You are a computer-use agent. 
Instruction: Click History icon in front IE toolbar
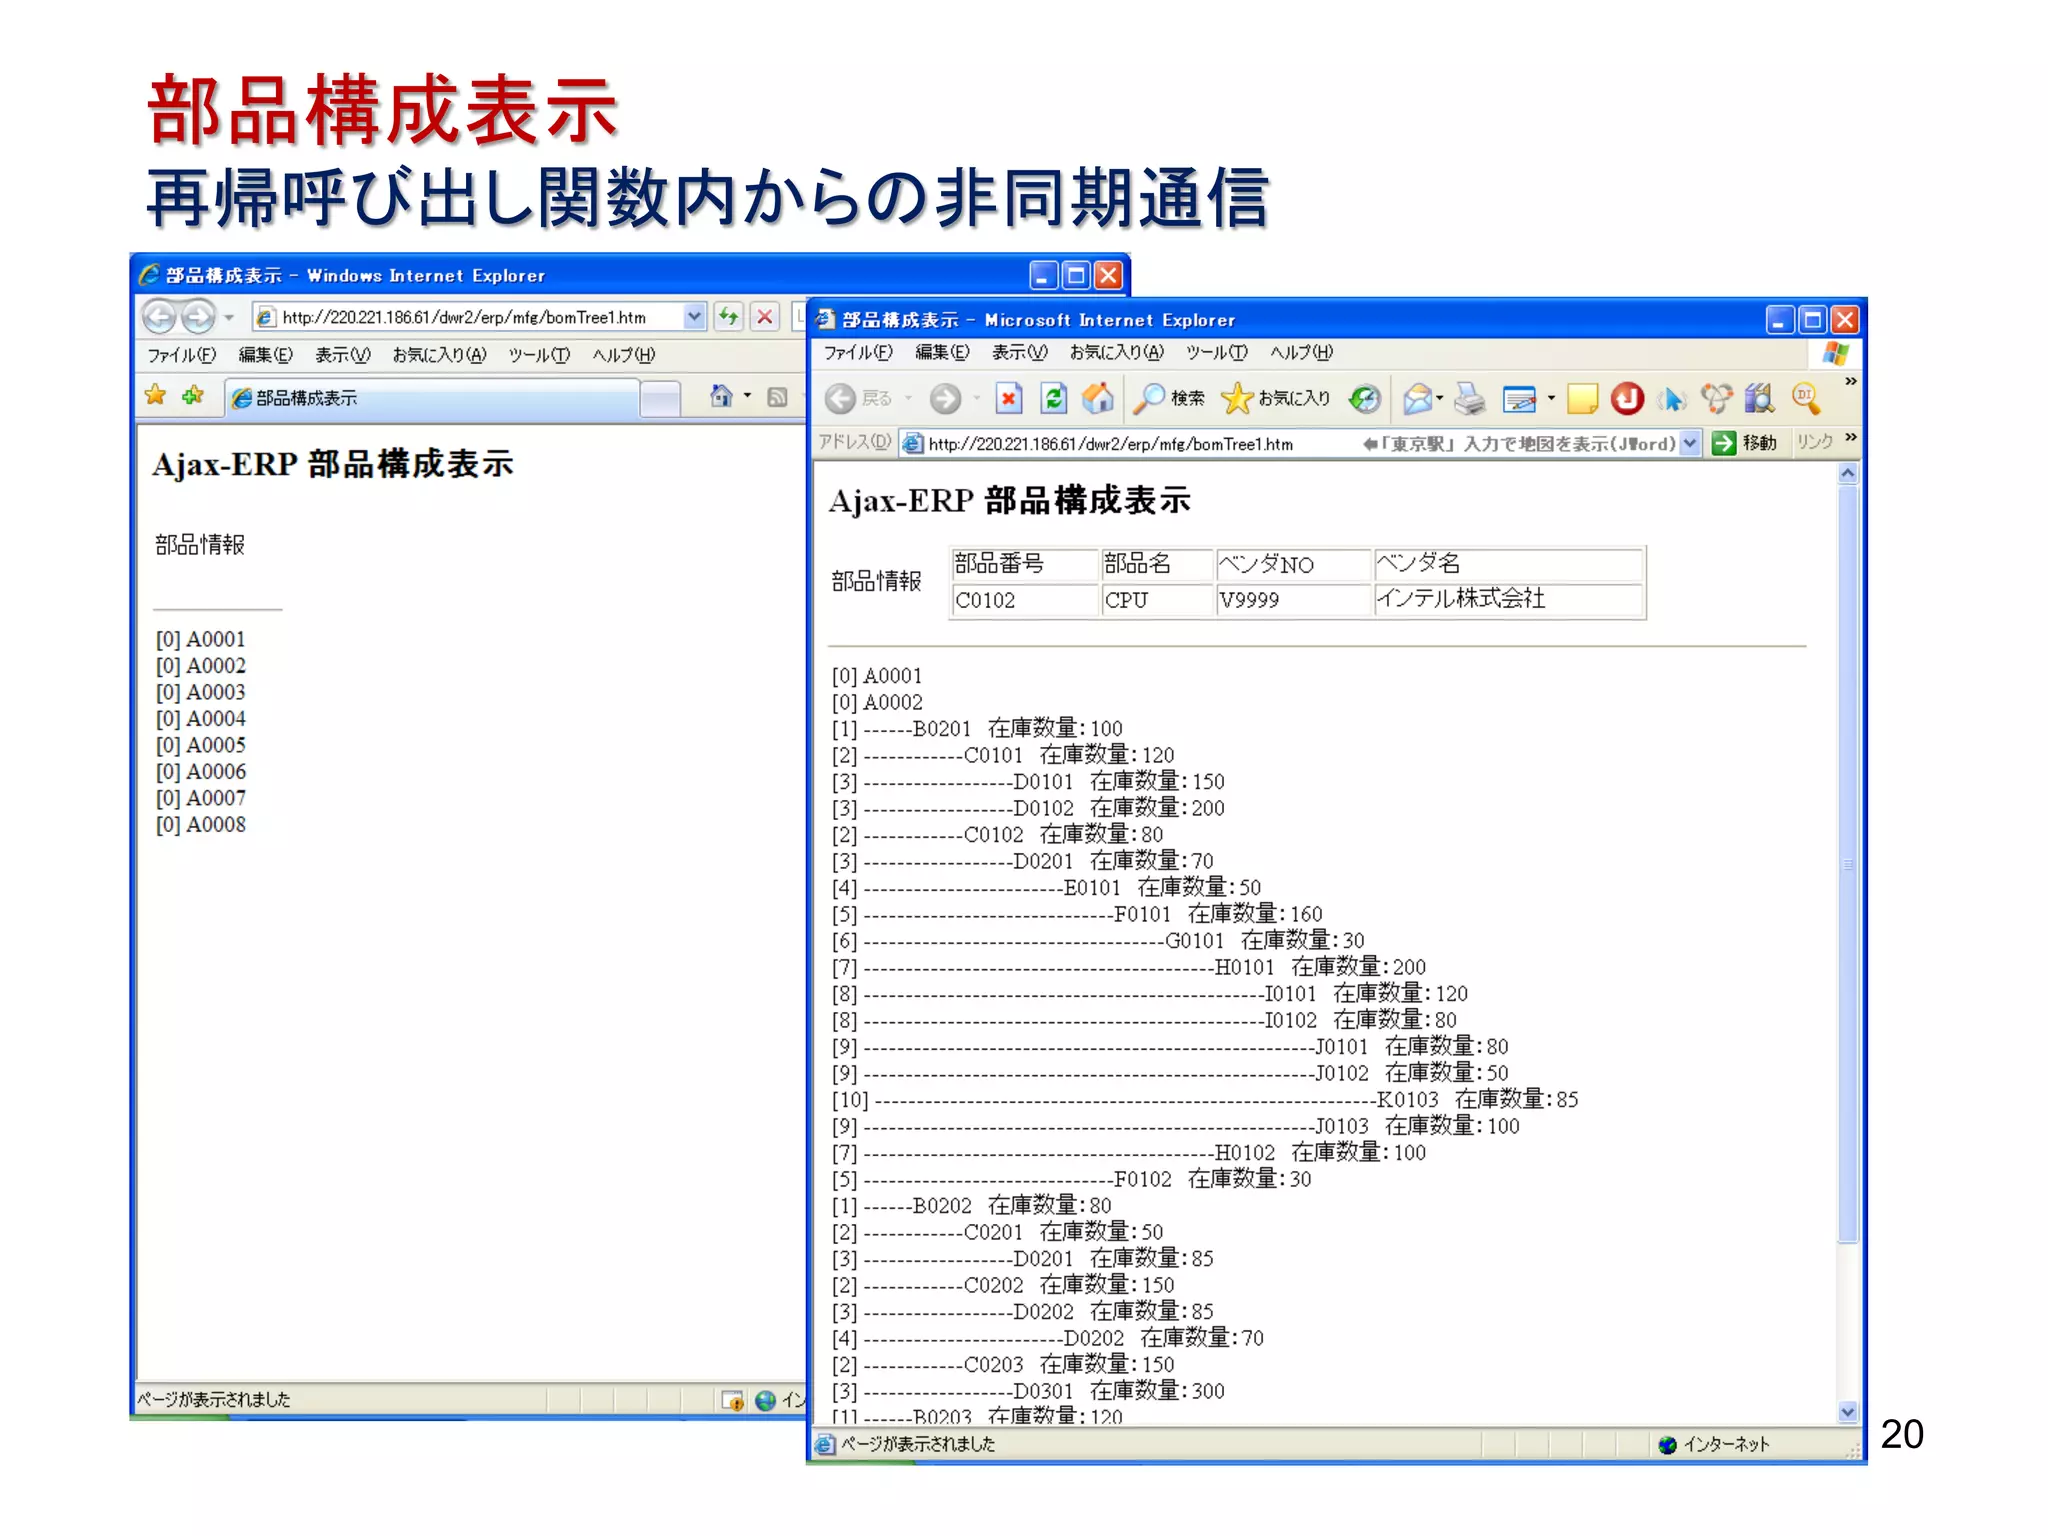coord(1364,399)
